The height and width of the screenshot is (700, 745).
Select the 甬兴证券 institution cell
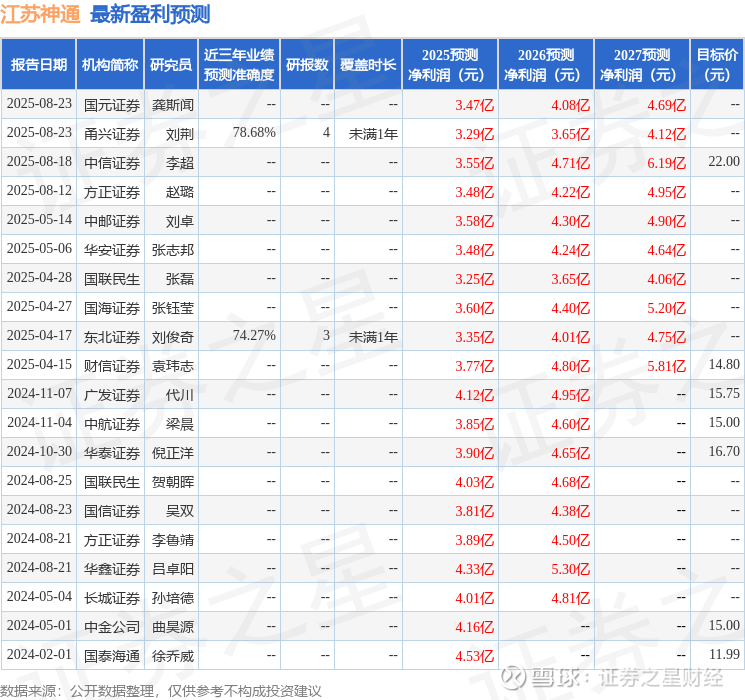point(112,134)
